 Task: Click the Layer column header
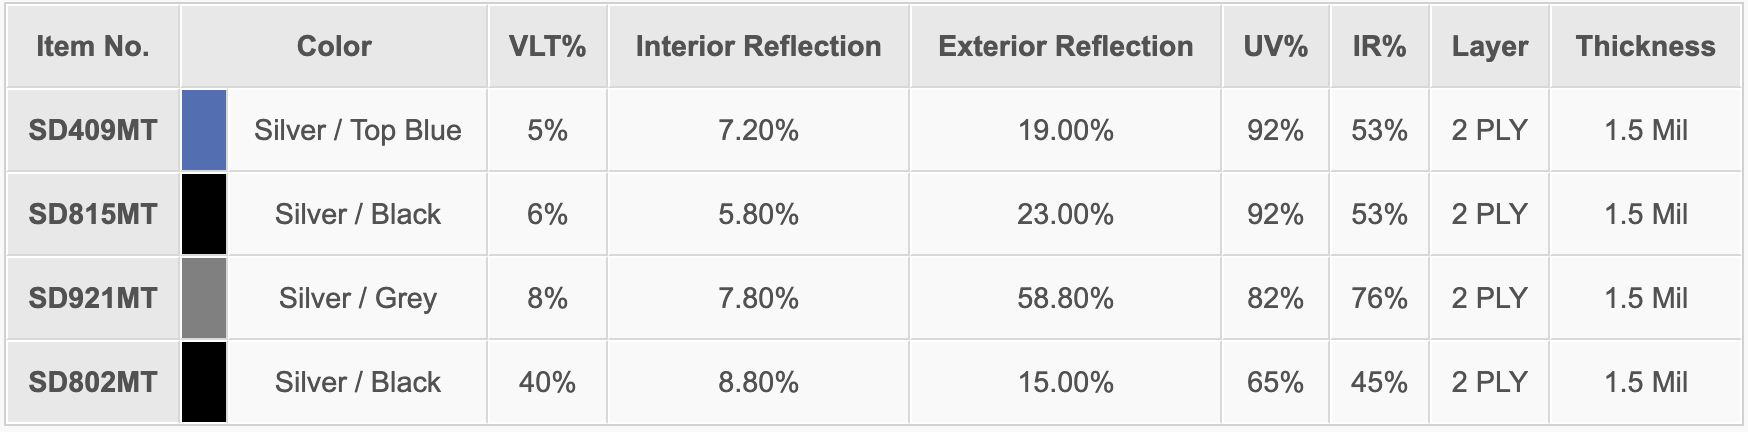(1489, 46)
